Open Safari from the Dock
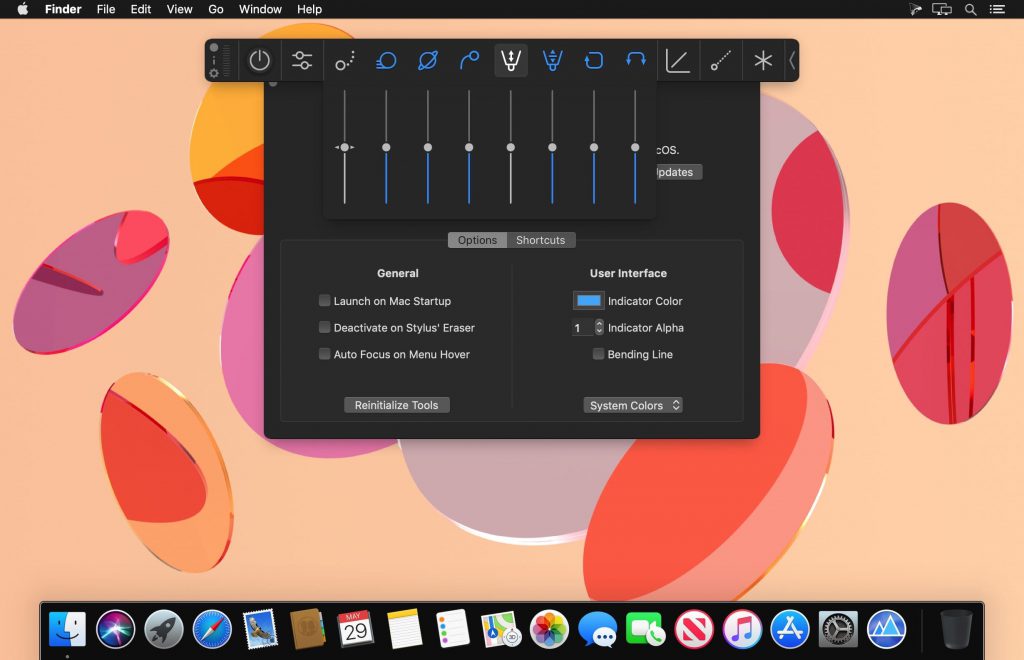1024x660 pixels. click(x=212, y=629)
